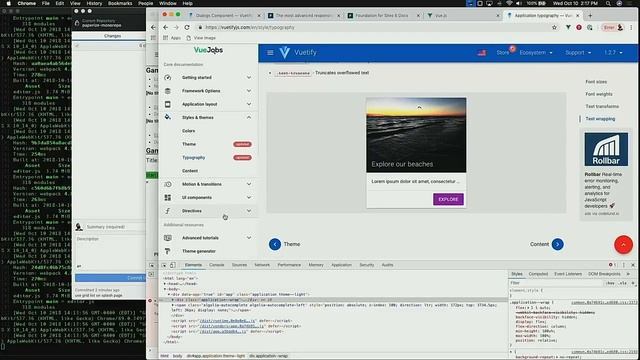Open the Store link in header
The height and width of the screenshot is (360, 640).
(x=503, y=53)
